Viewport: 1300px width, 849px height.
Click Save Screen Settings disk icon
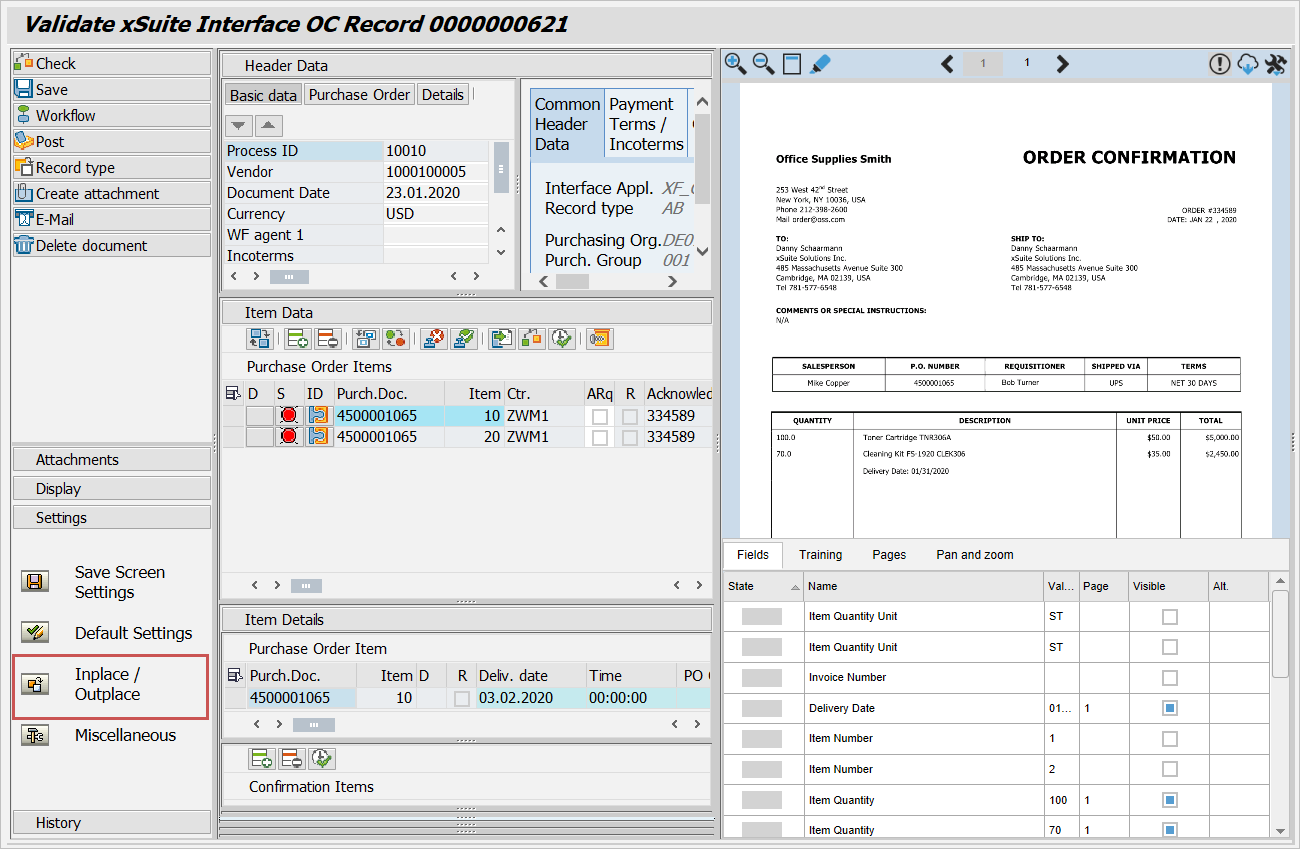coord(35,582)
